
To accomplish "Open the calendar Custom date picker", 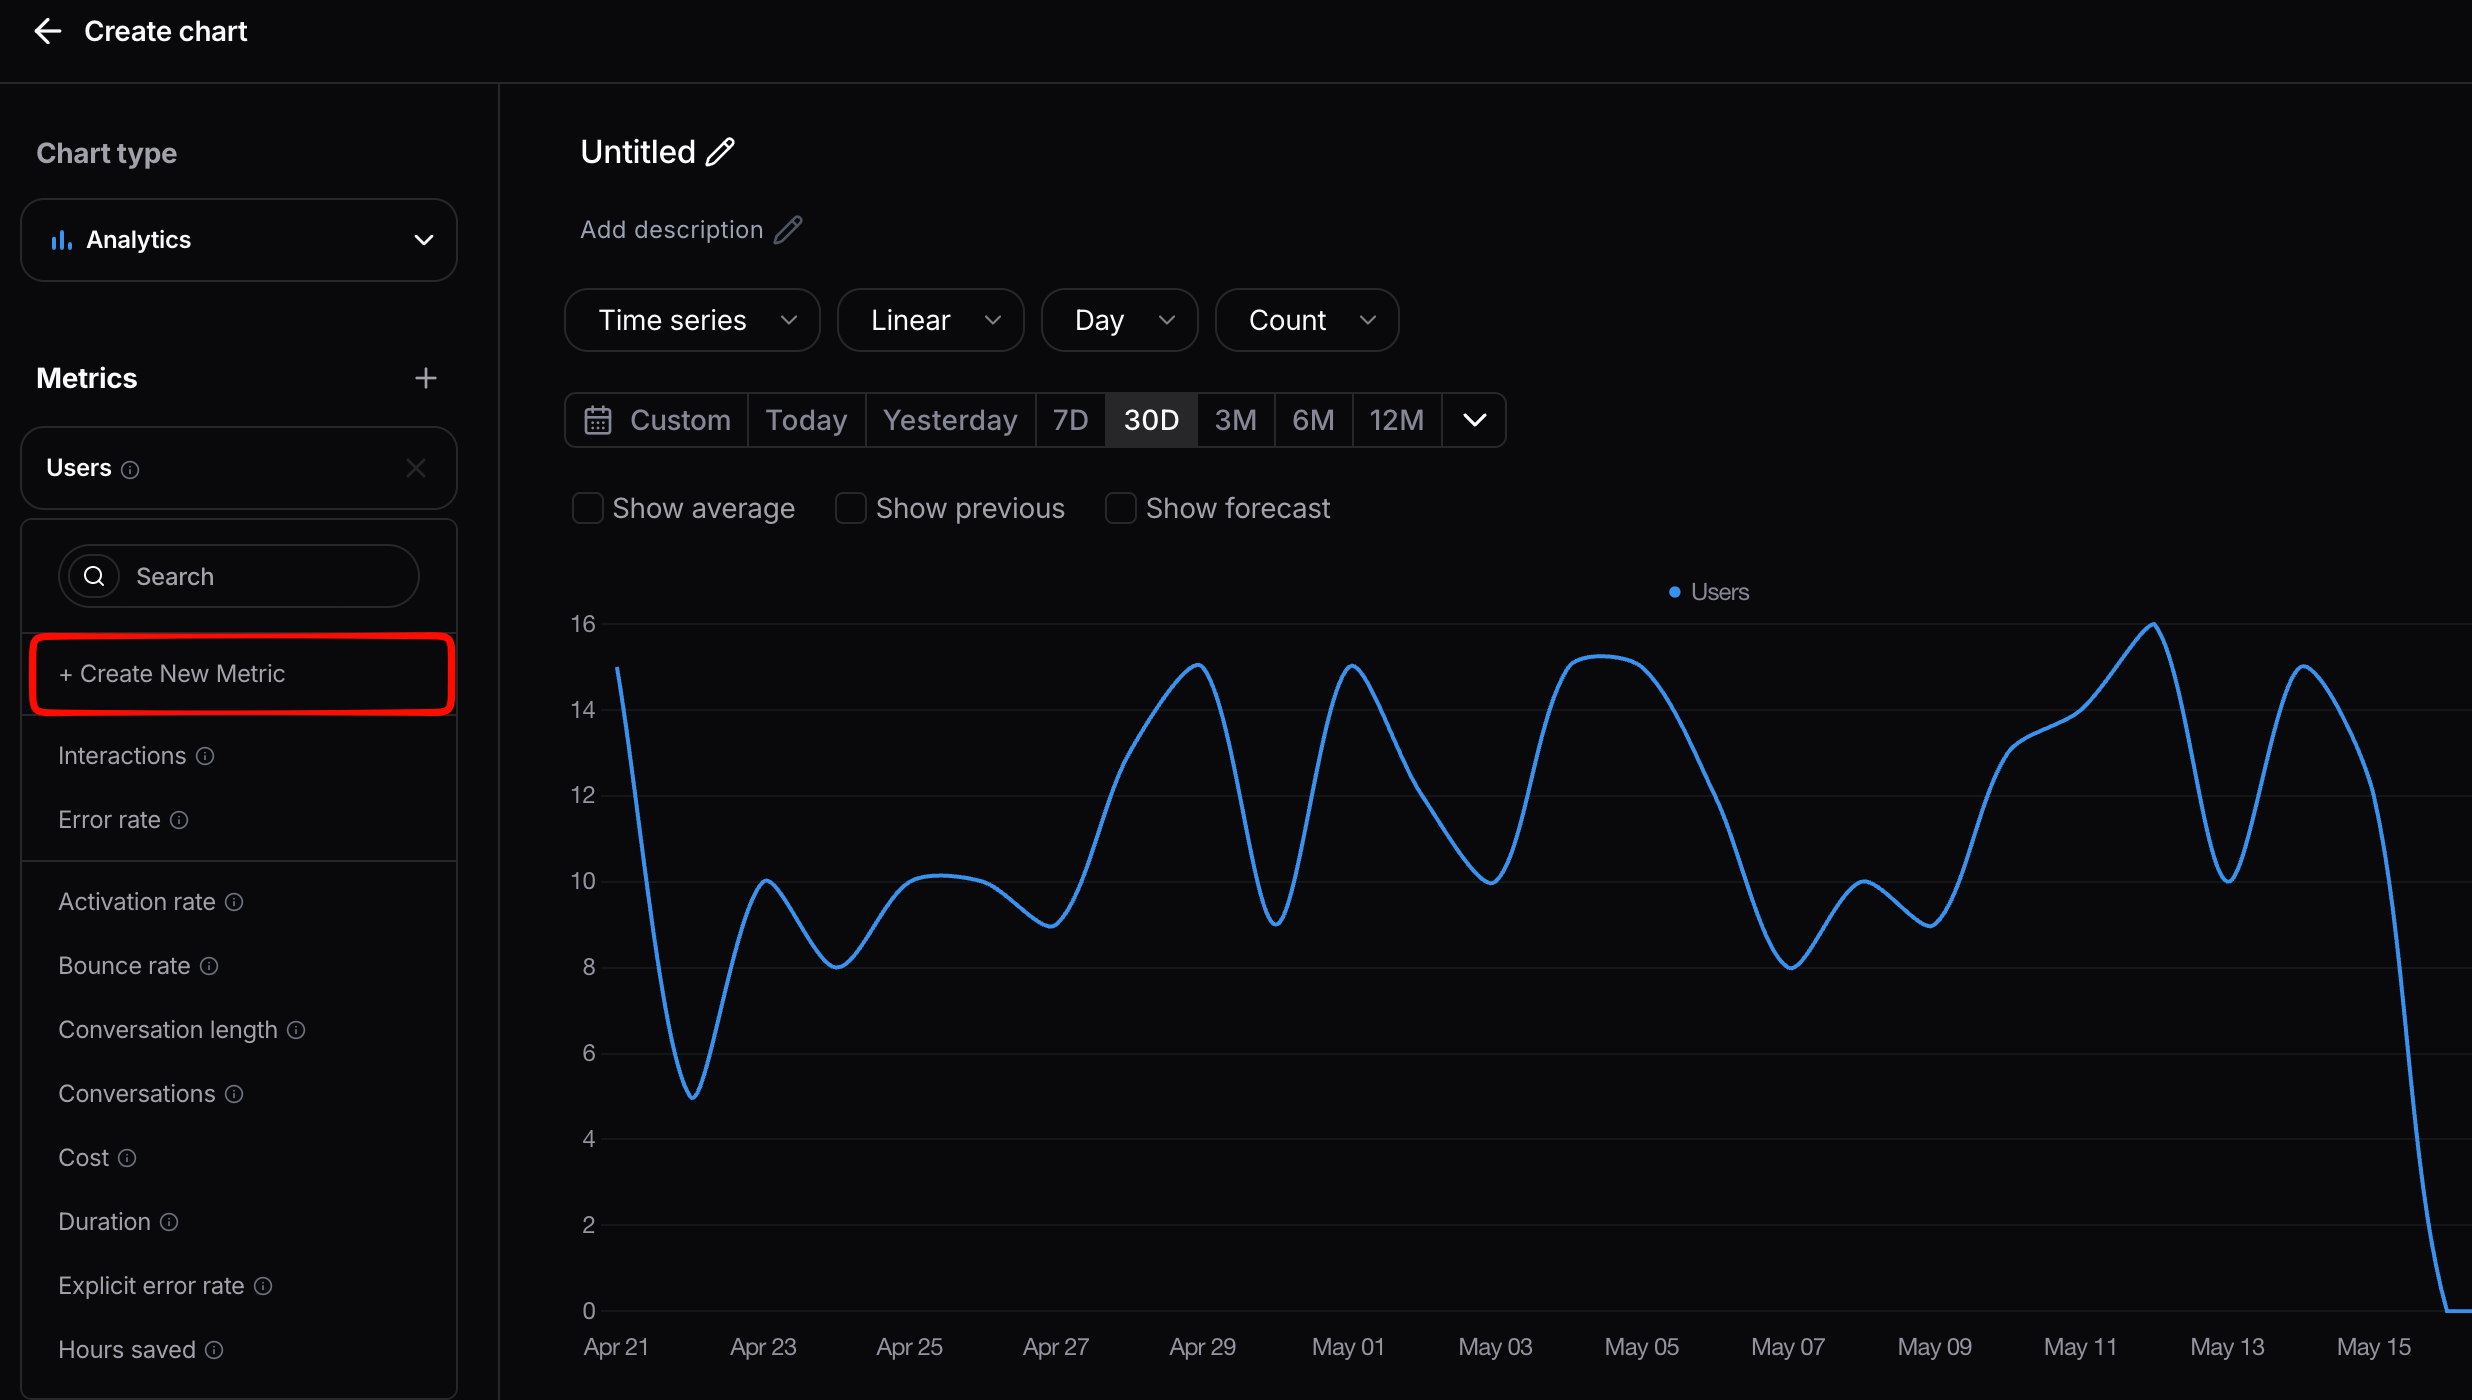I will click(x=657, y=420).
